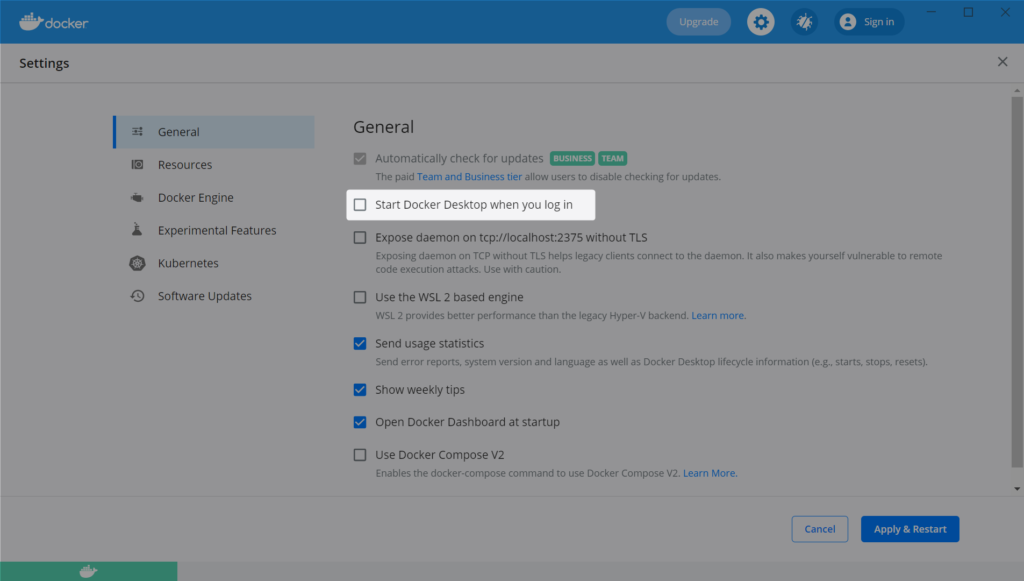
Task: Open the Kubernetes settings section
Action: click(x=214, y=263)
